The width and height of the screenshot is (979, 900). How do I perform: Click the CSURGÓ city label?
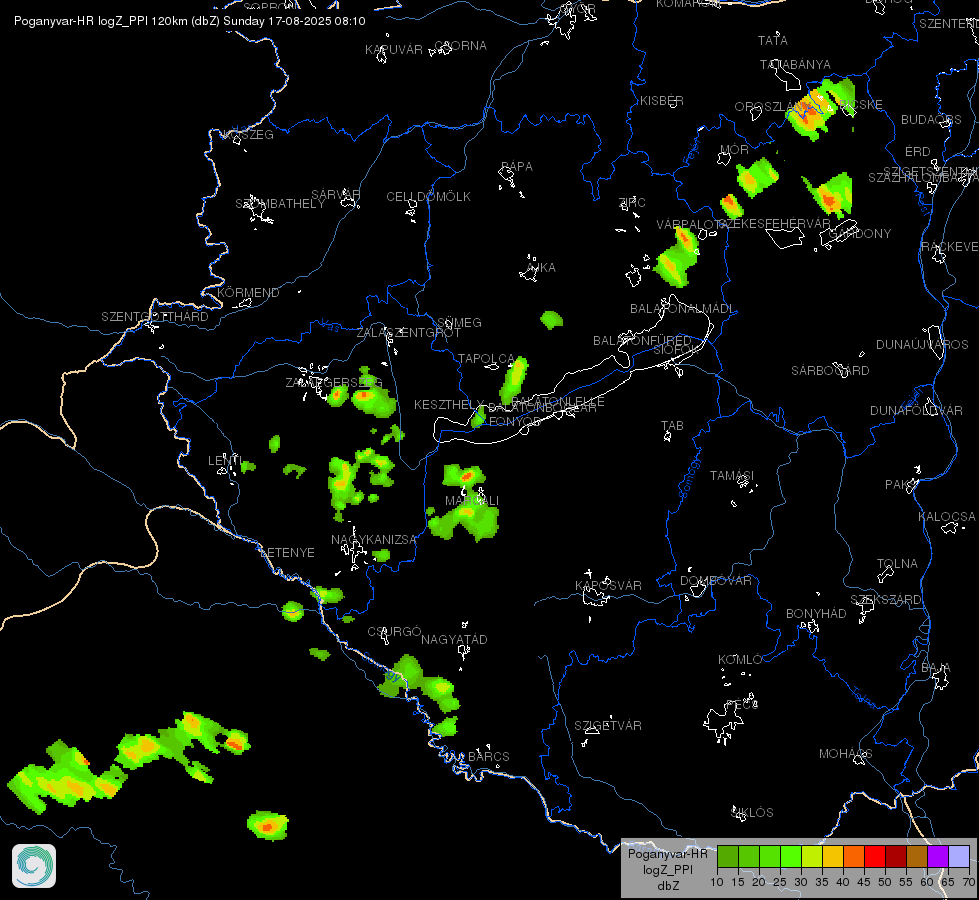pyautogui.click(x=395, y=632)
